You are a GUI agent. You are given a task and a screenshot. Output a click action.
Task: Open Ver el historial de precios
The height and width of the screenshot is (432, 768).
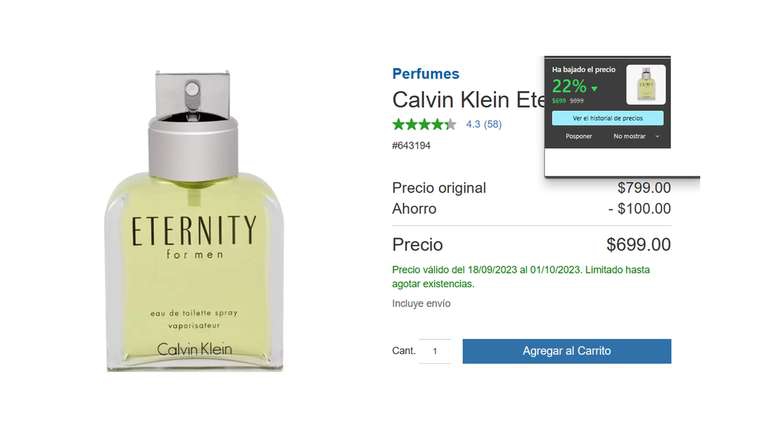coord(608,118)
